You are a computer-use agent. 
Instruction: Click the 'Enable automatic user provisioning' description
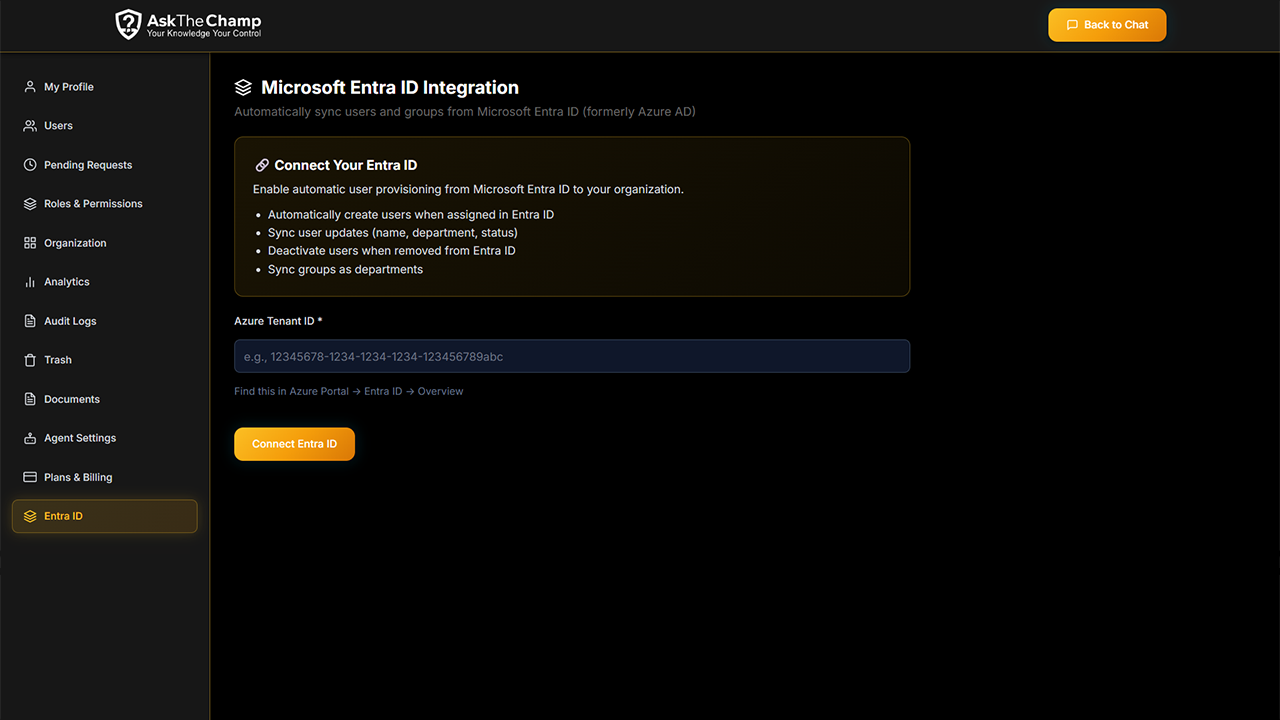click(468, 189)
